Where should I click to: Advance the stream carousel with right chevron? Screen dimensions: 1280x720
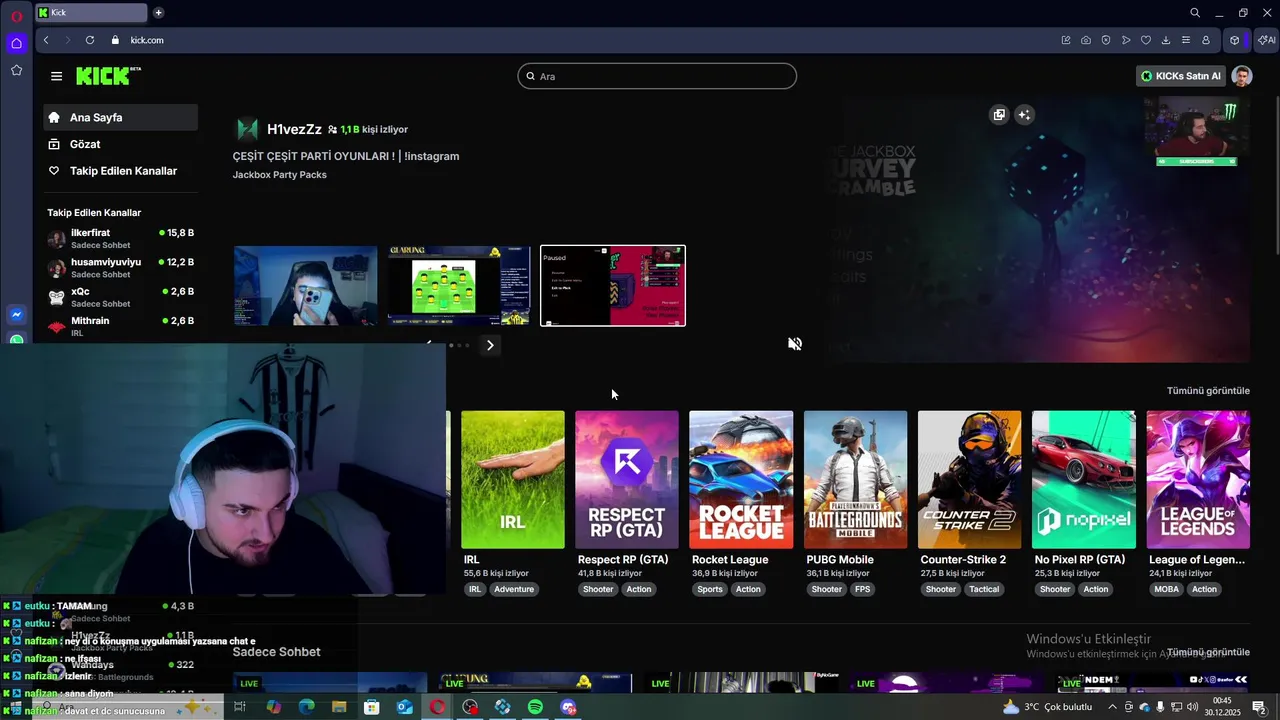pos(490,345)
